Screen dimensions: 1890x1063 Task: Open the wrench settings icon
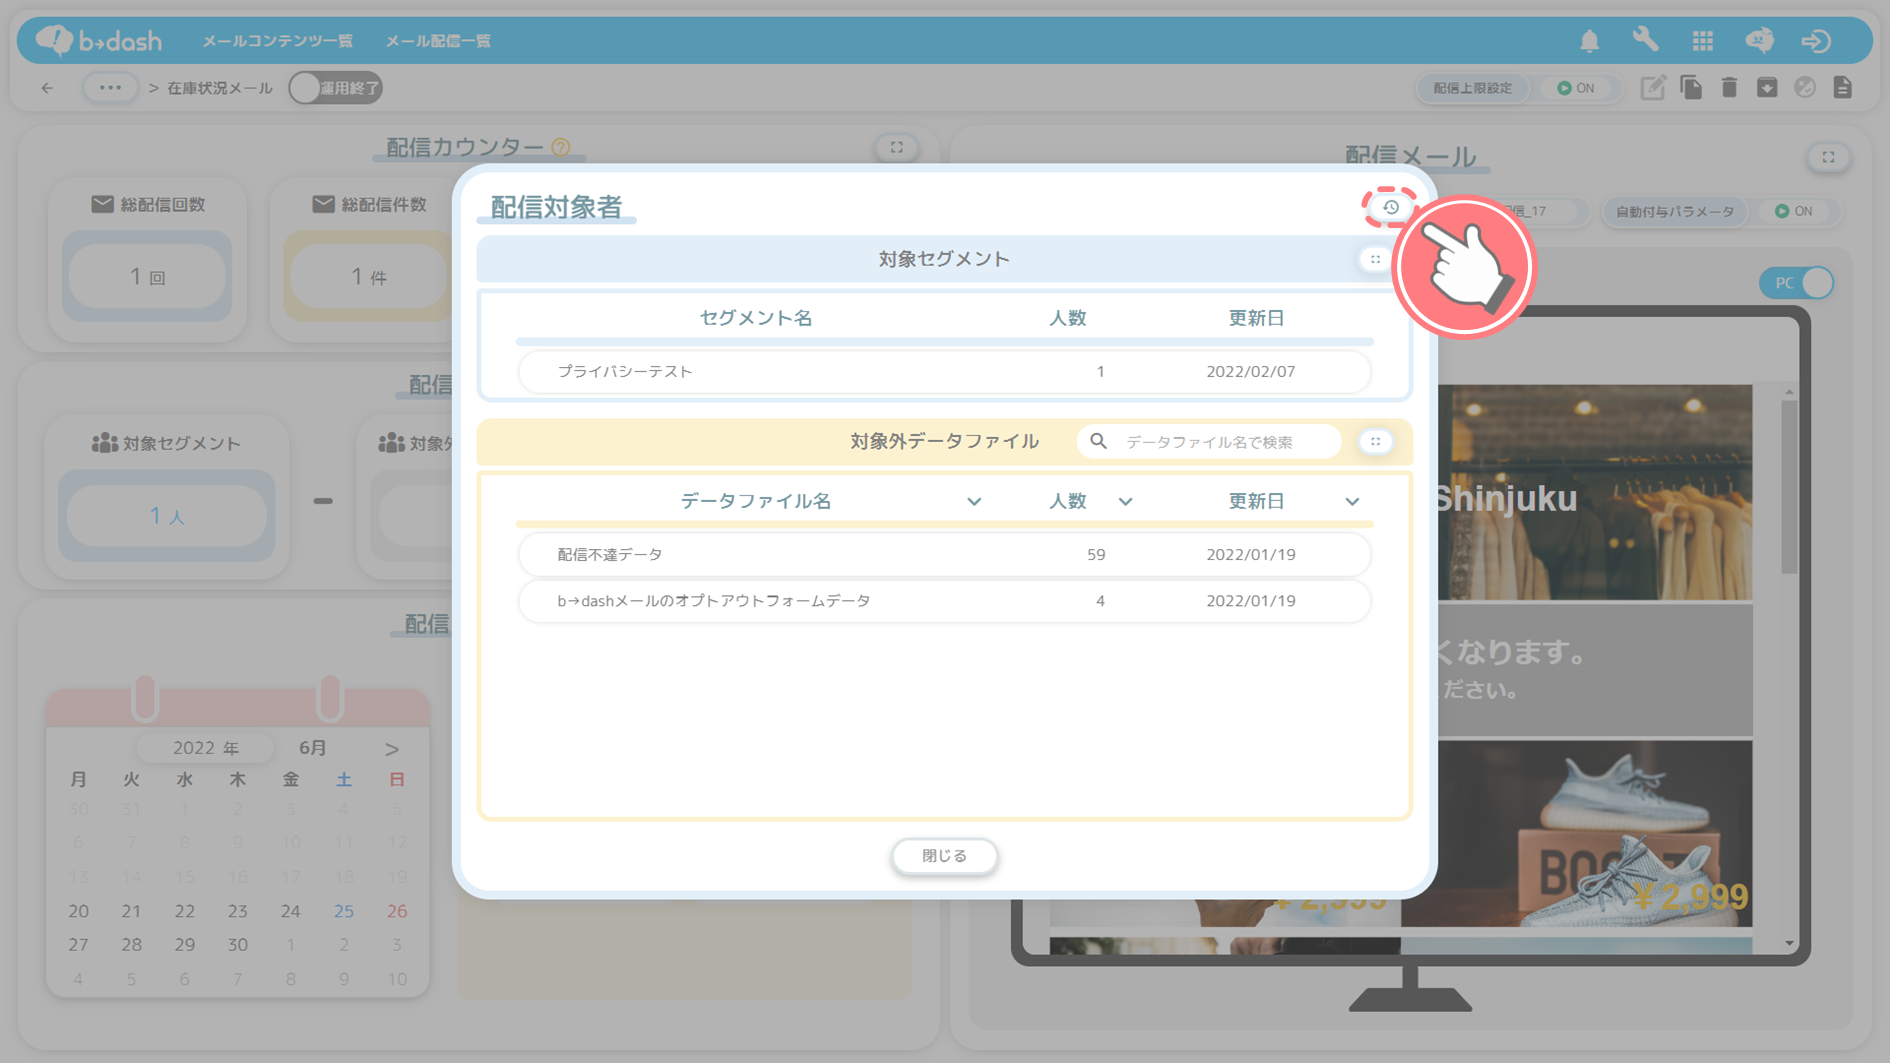(1645, 40)
